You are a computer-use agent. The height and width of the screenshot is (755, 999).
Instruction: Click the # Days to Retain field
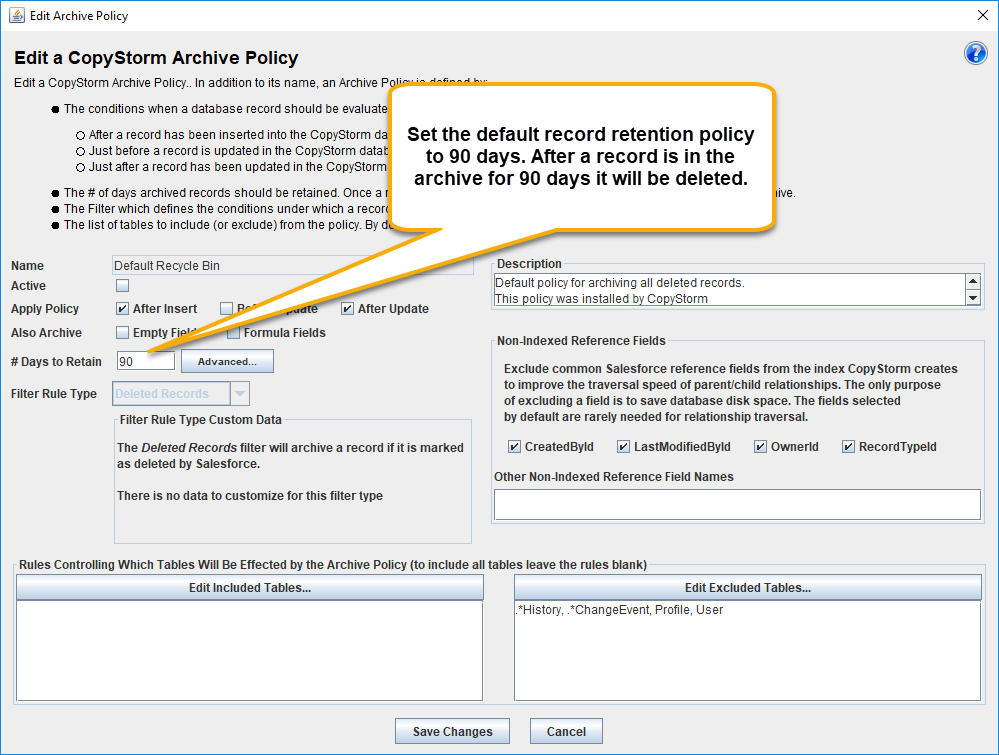tap(146, 361)
